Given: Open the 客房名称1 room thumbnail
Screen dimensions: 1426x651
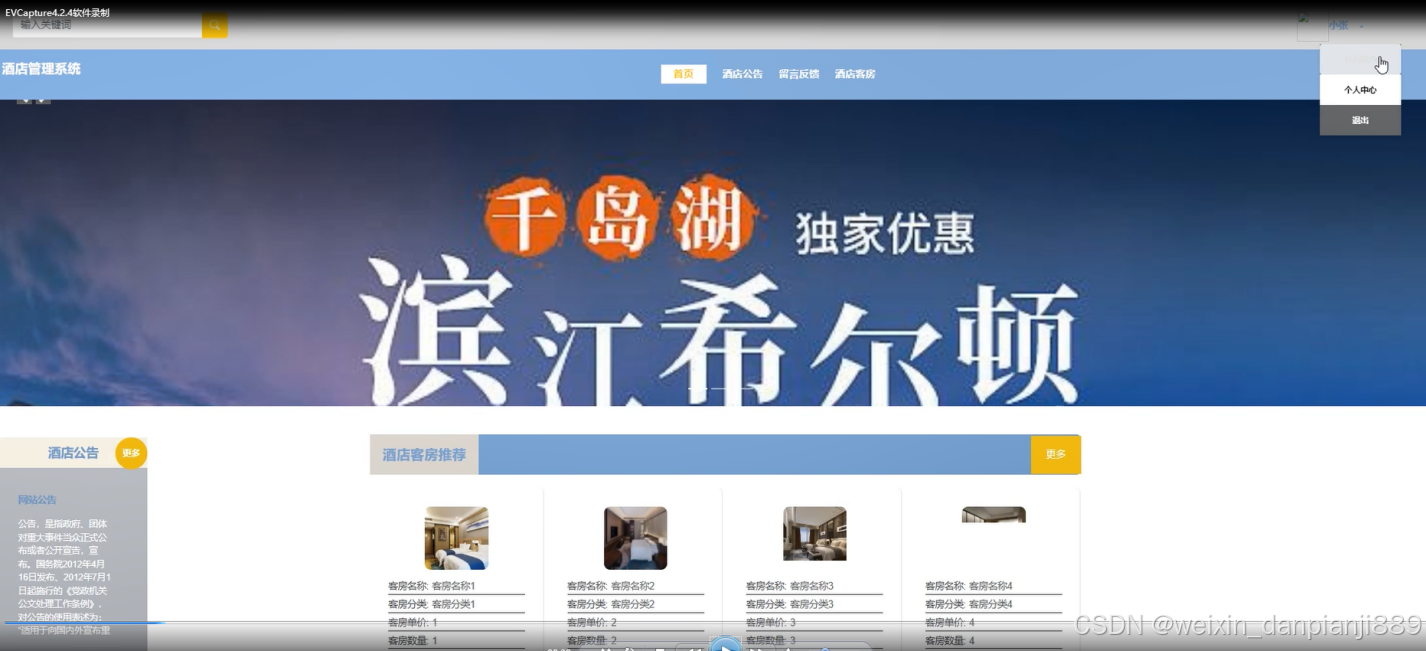Looking at the screenshot, I should click(x=456, y=538).
